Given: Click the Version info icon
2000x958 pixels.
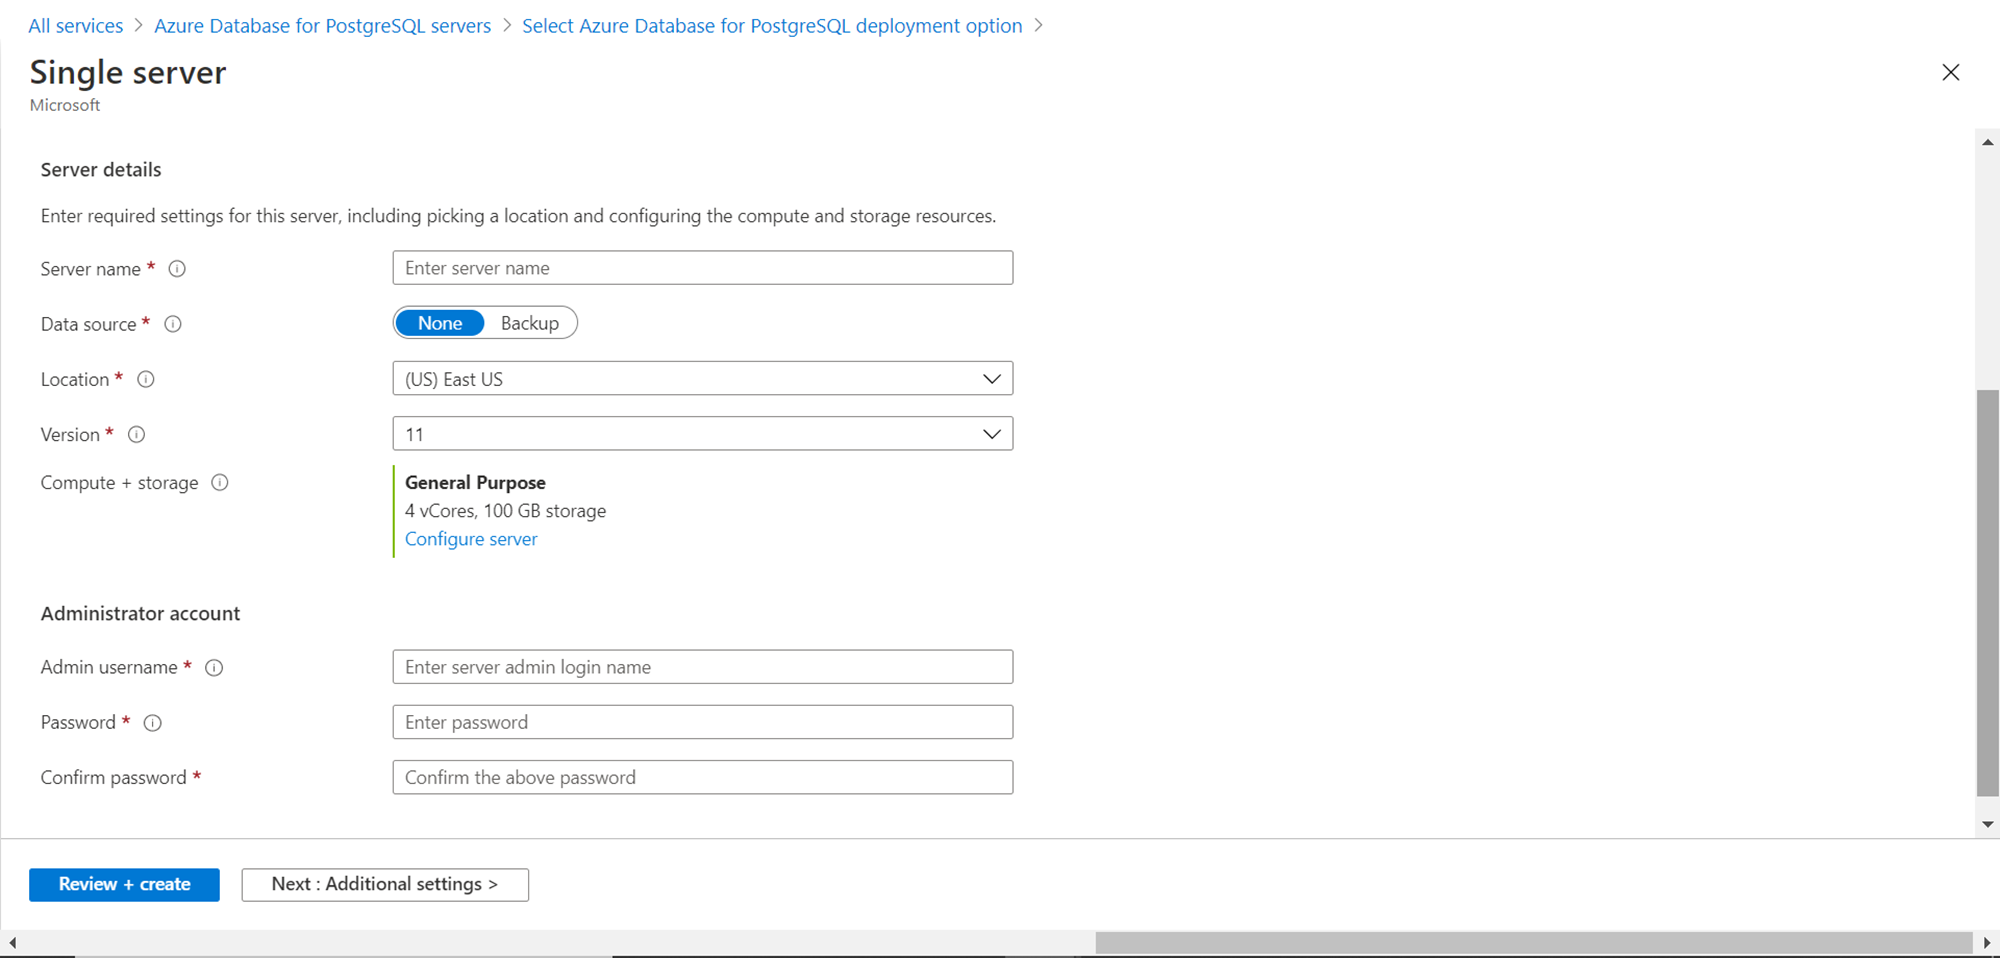Looking at the screenshot, I should (137, 434).
